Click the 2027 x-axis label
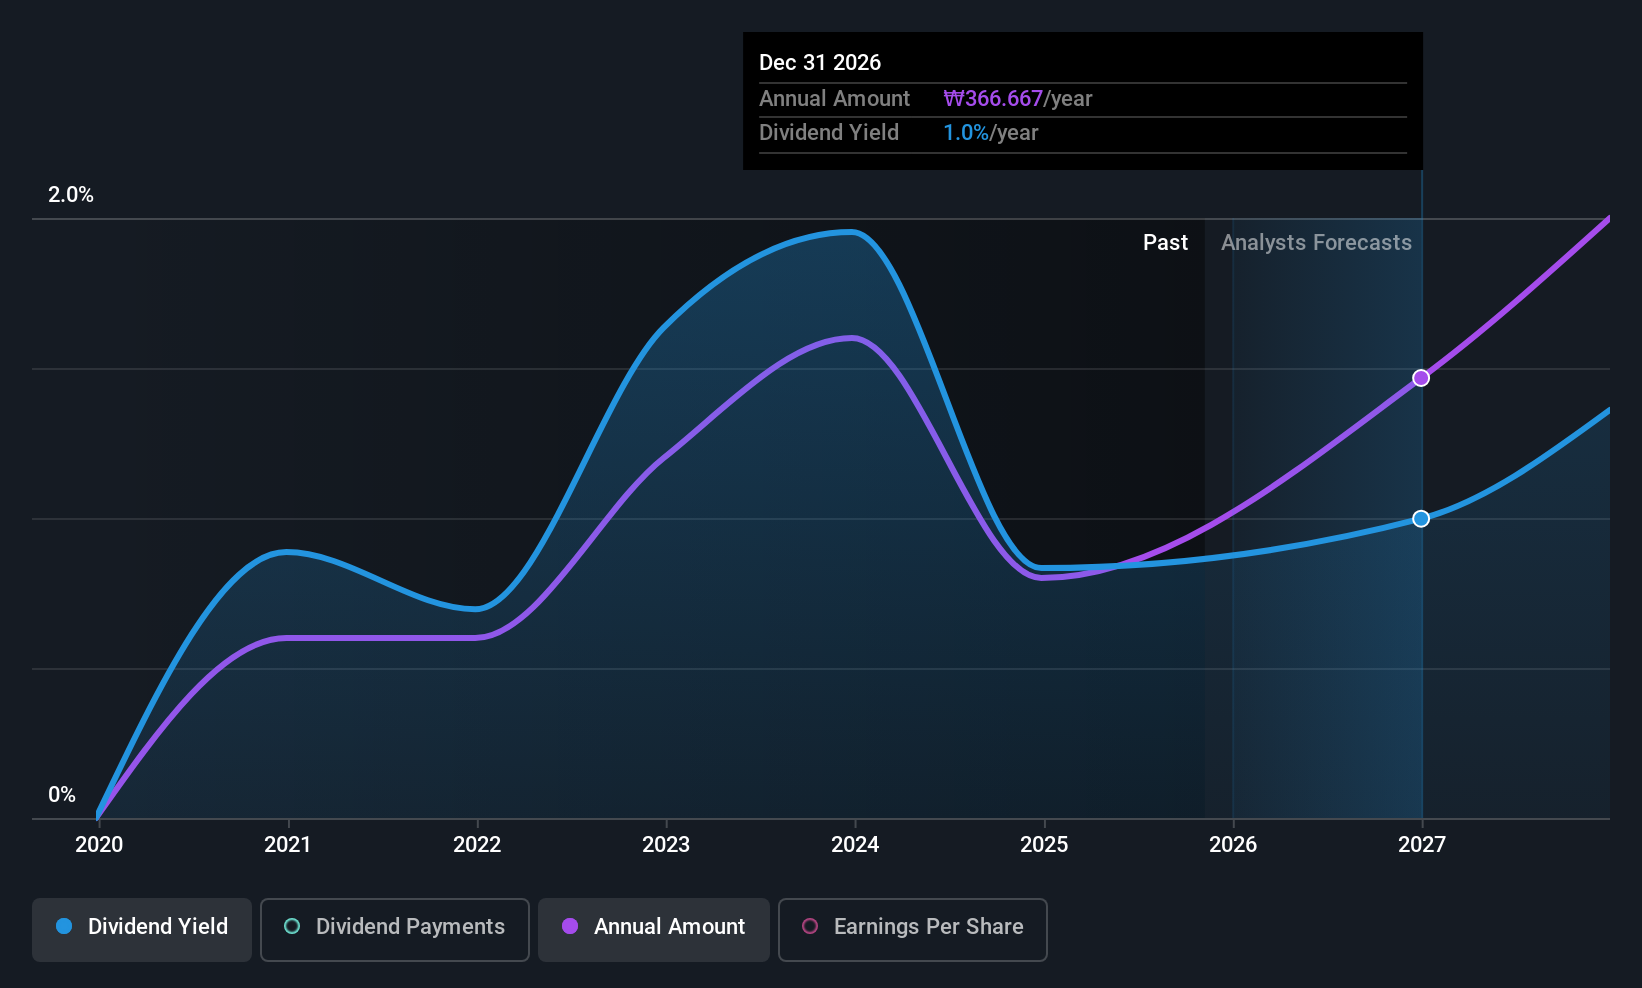Image resolution: width=1642 pixels, height=988 pixels. (x=1422, y=845)
